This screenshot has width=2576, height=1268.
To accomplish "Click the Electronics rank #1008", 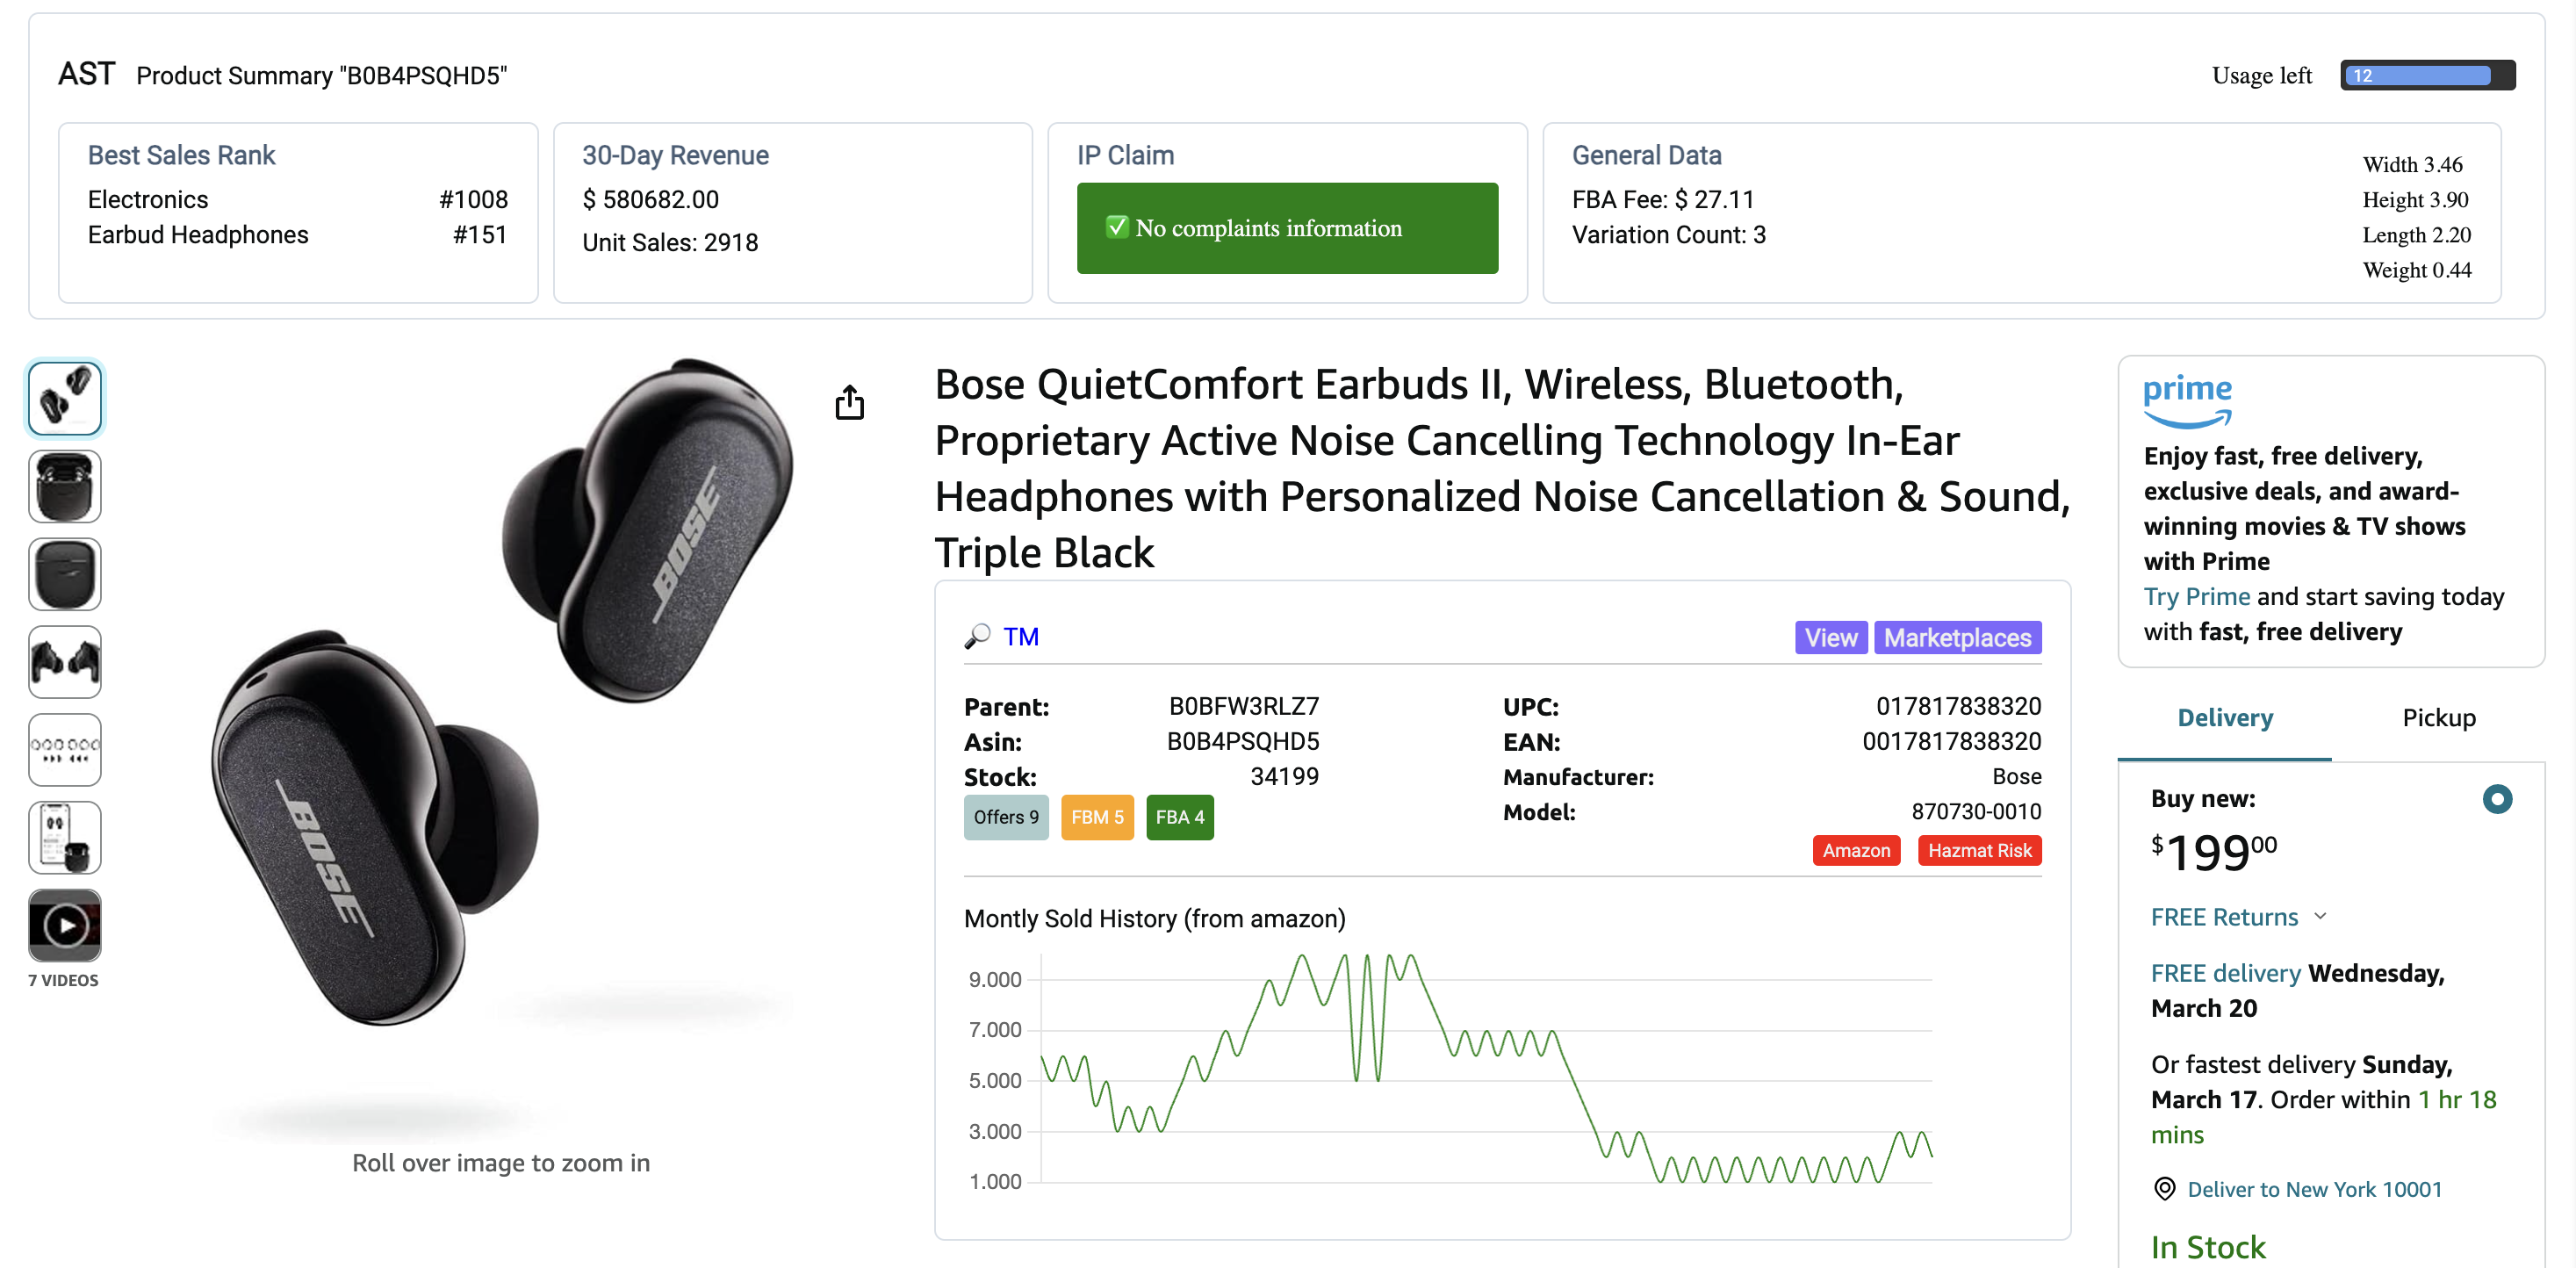I will click(x=473, y=199).
